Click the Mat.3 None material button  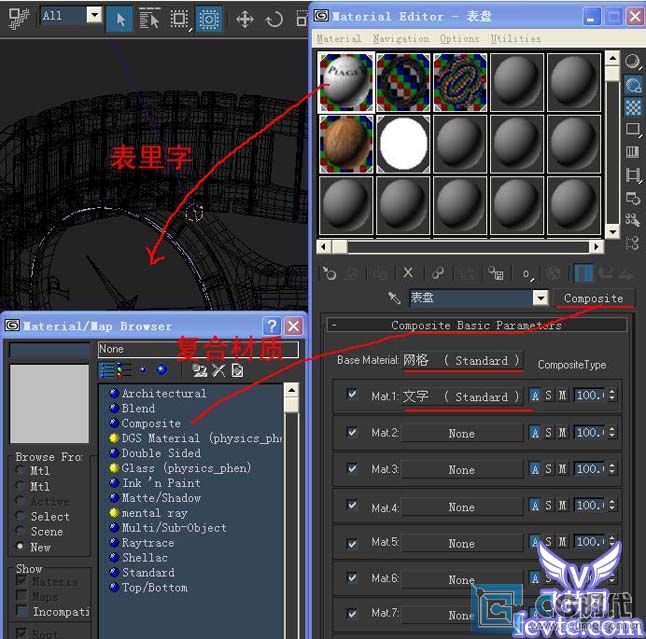461,470
